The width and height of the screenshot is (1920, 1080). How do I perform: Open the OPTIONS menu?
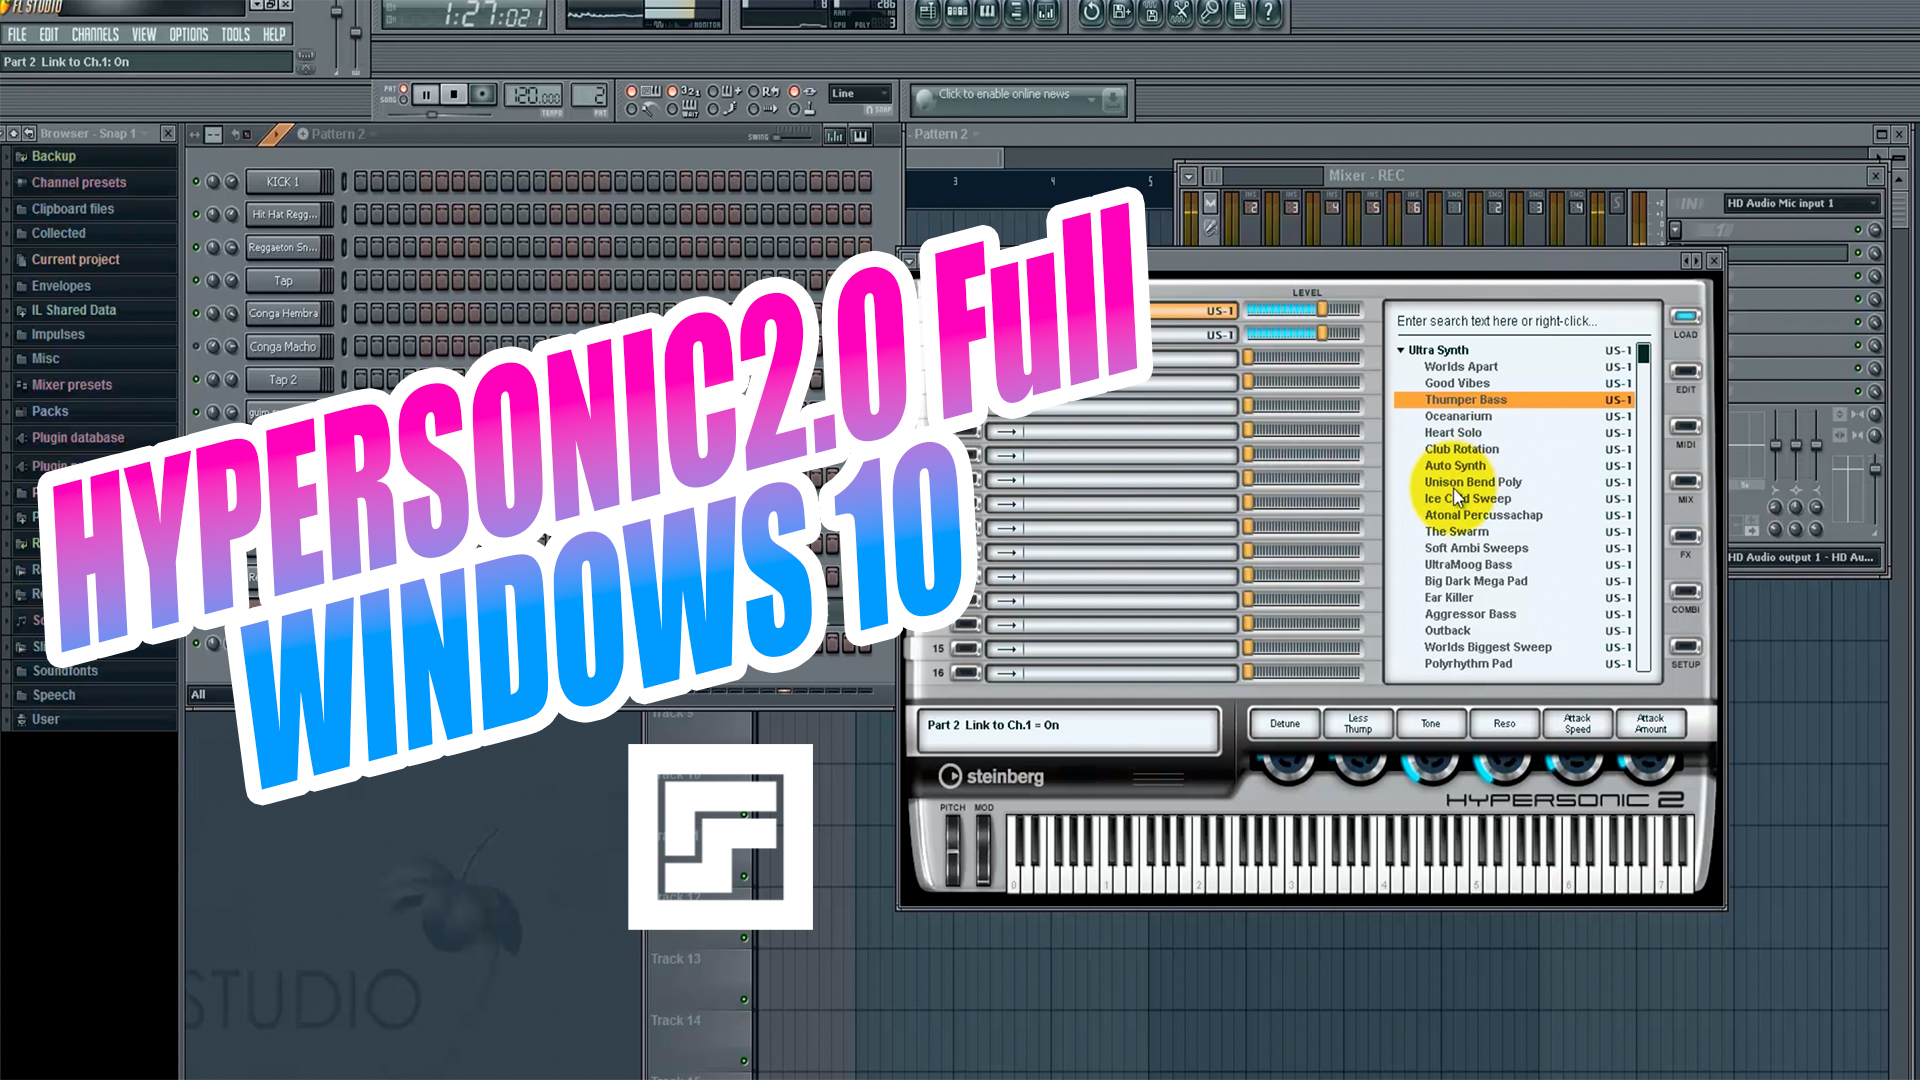coord(189,35)
